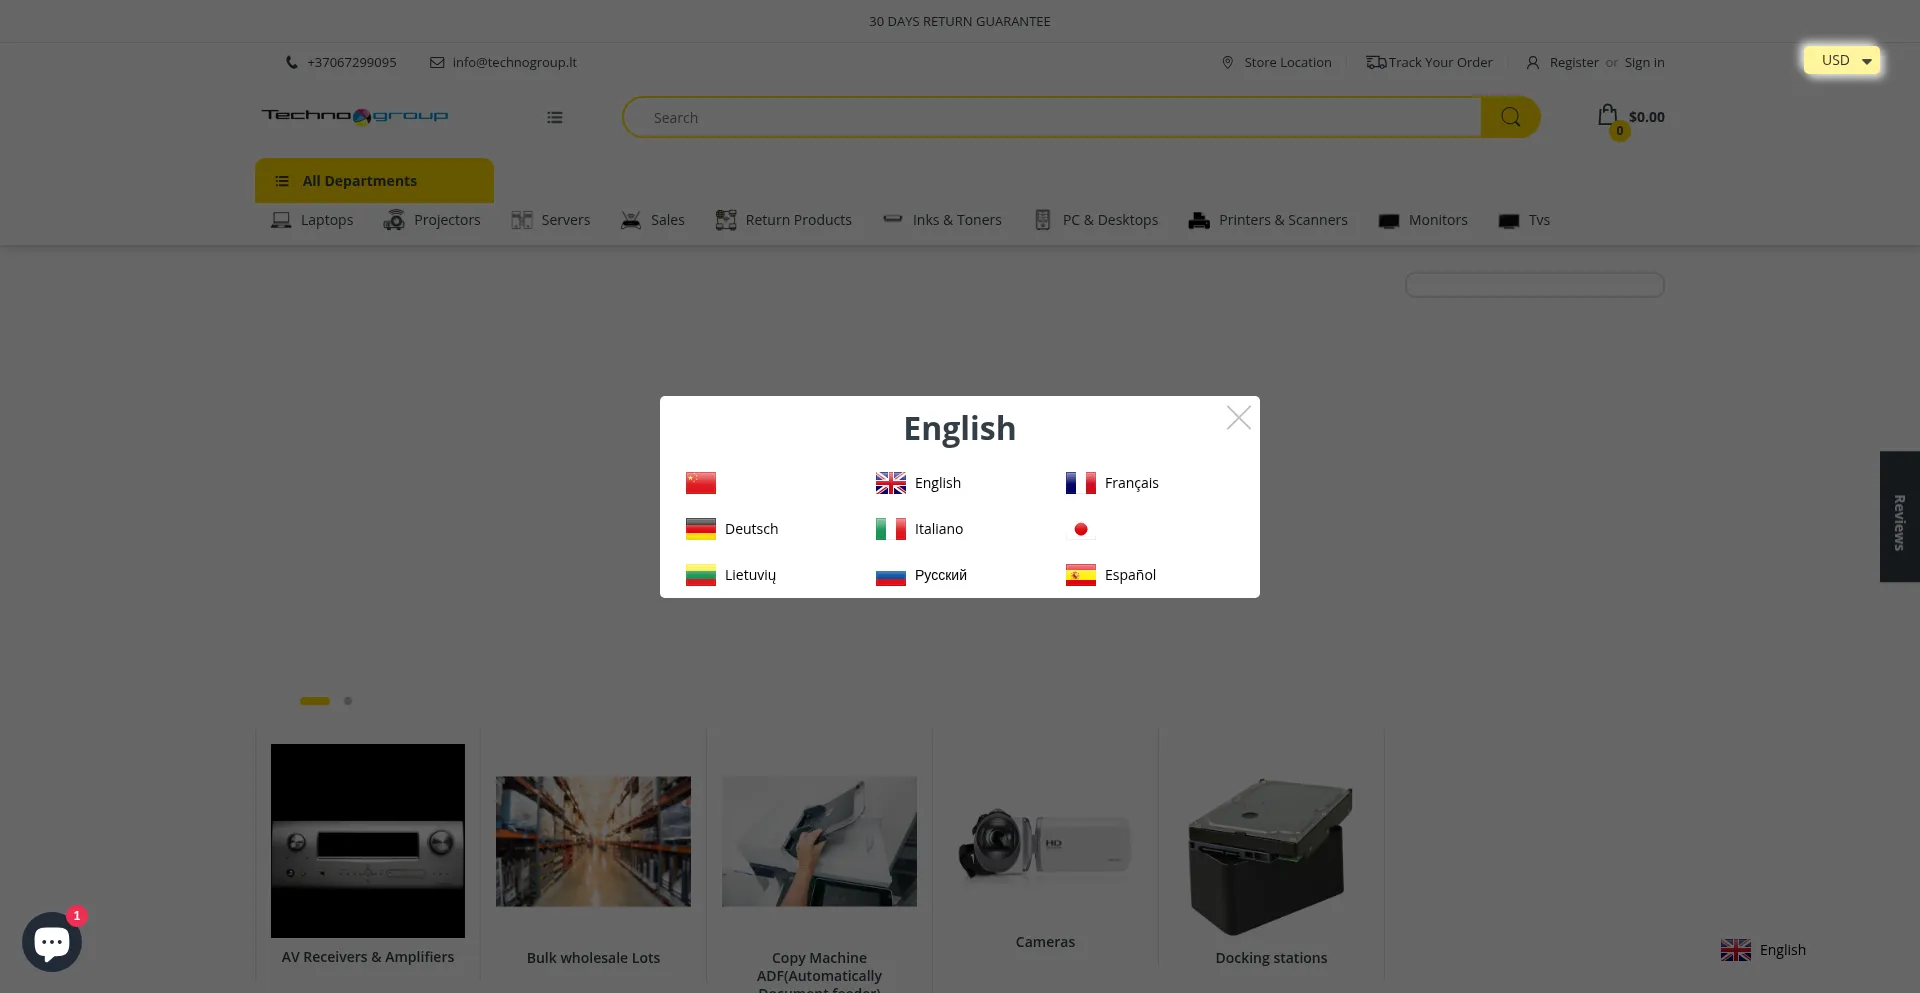
Task: Open the English language selector at bottom right
Action: [1763, 950]
